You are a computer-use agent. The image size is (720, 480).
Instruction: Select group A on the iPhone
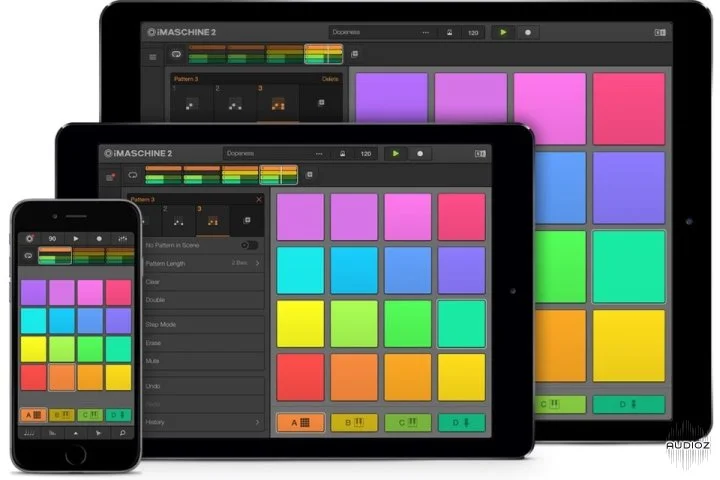click(x=34, y=415)
